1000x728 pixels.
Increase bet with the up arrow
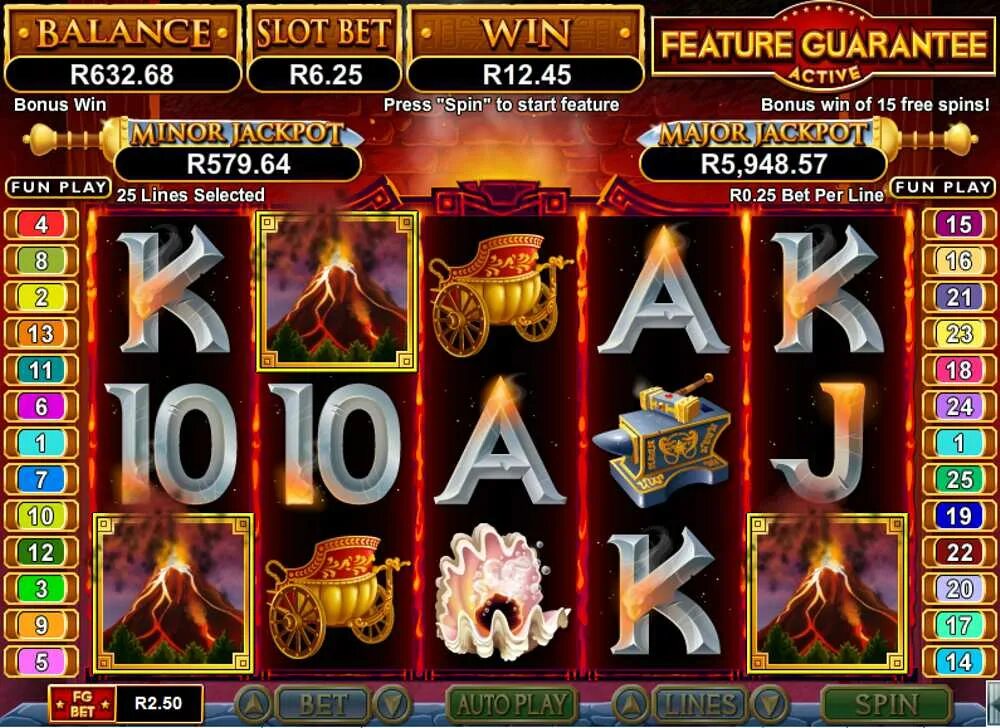(x=254, y=705)
